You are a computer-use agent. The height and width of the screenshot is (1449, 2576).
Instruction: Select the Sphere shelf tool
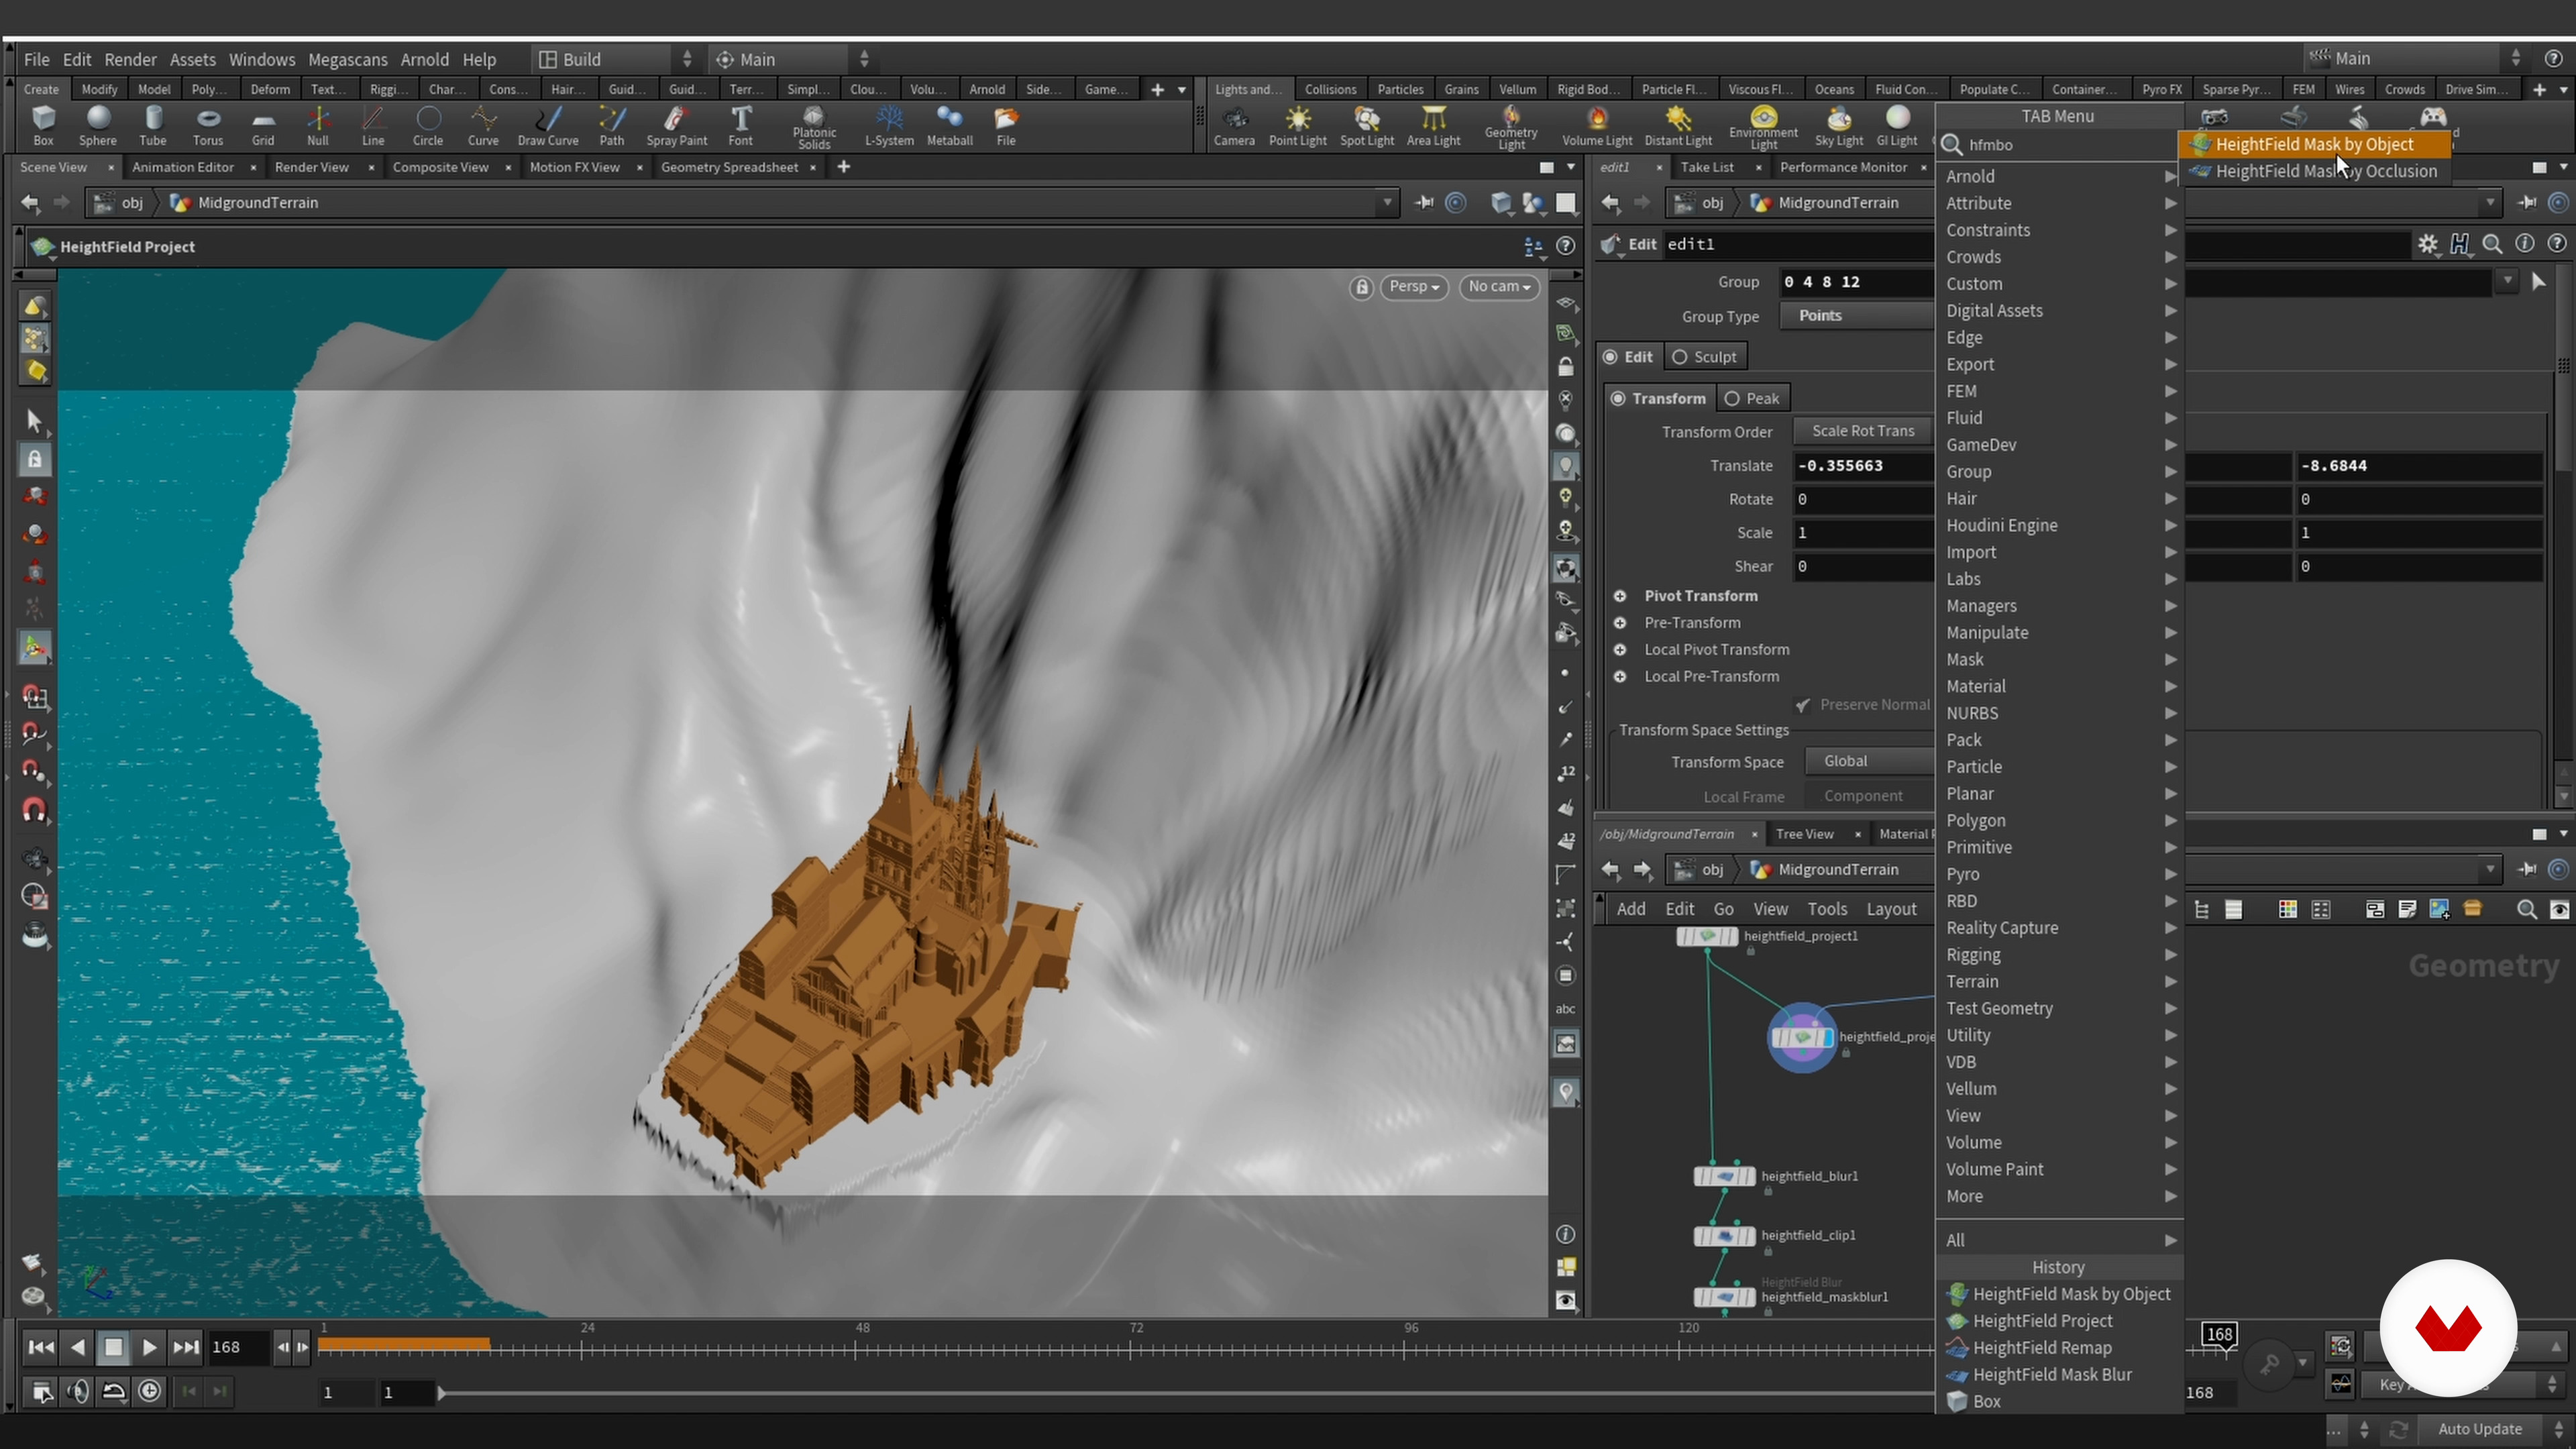coord(98,126)
